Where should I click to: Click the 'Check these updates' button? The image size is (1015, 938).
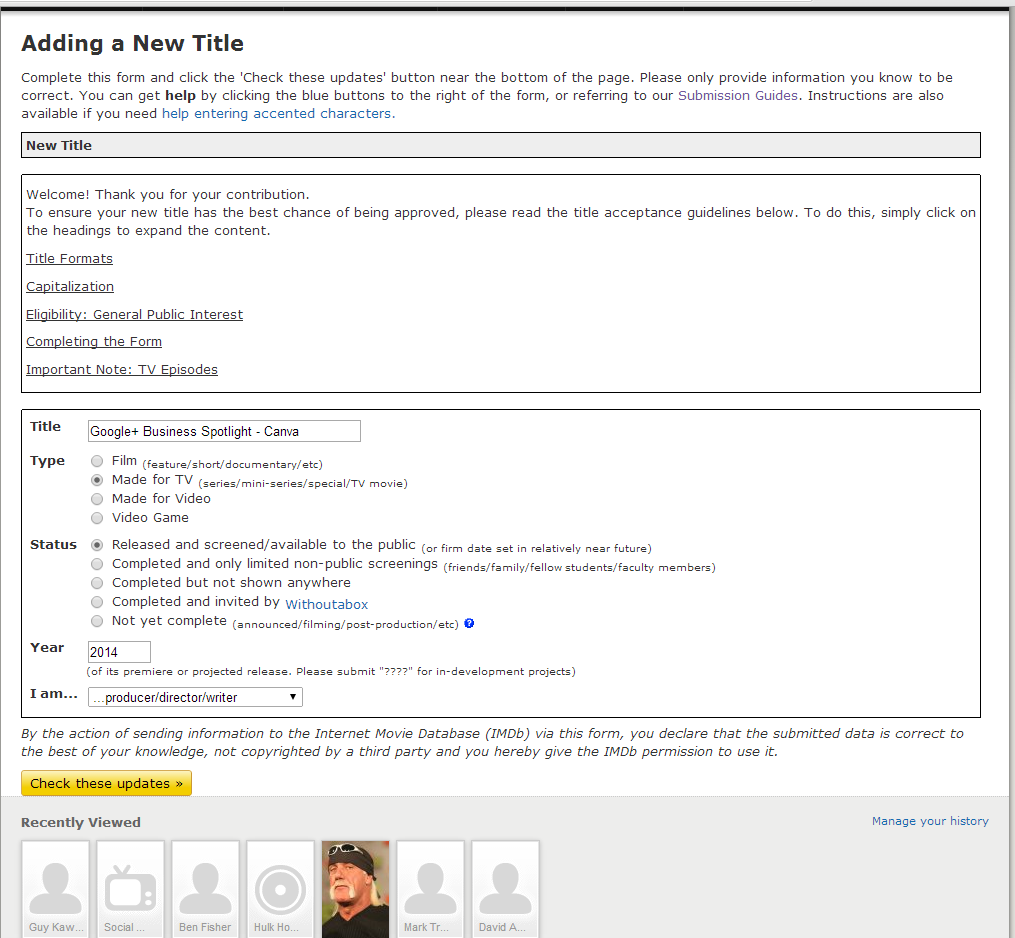[106, 784]
